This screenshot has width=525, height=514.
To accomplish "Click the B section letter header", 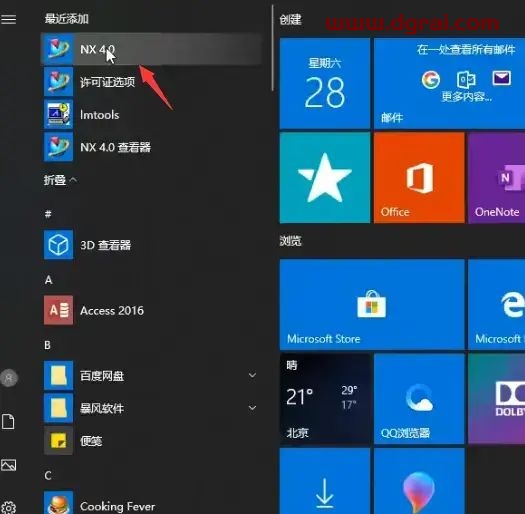I will pos(48,345).
